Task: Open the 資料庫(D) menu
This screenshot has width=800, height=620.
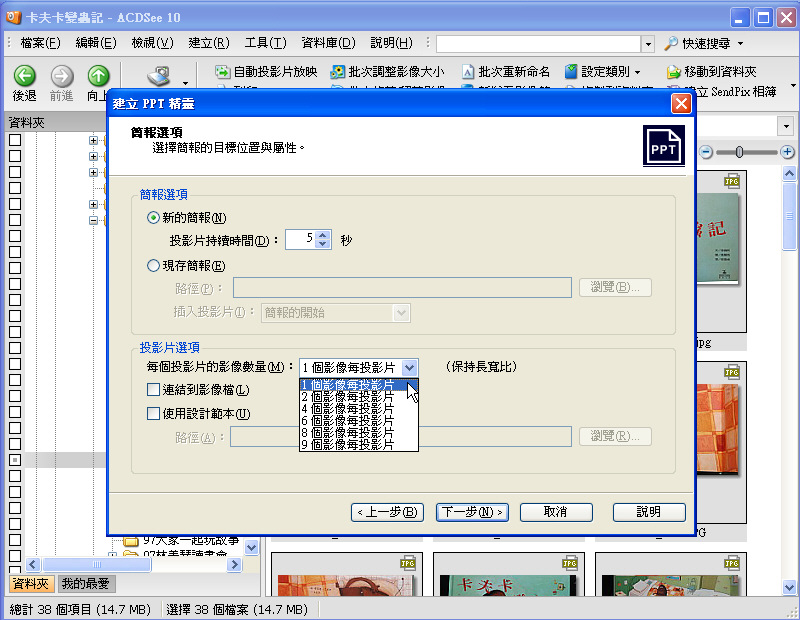Action: point(328,43)
